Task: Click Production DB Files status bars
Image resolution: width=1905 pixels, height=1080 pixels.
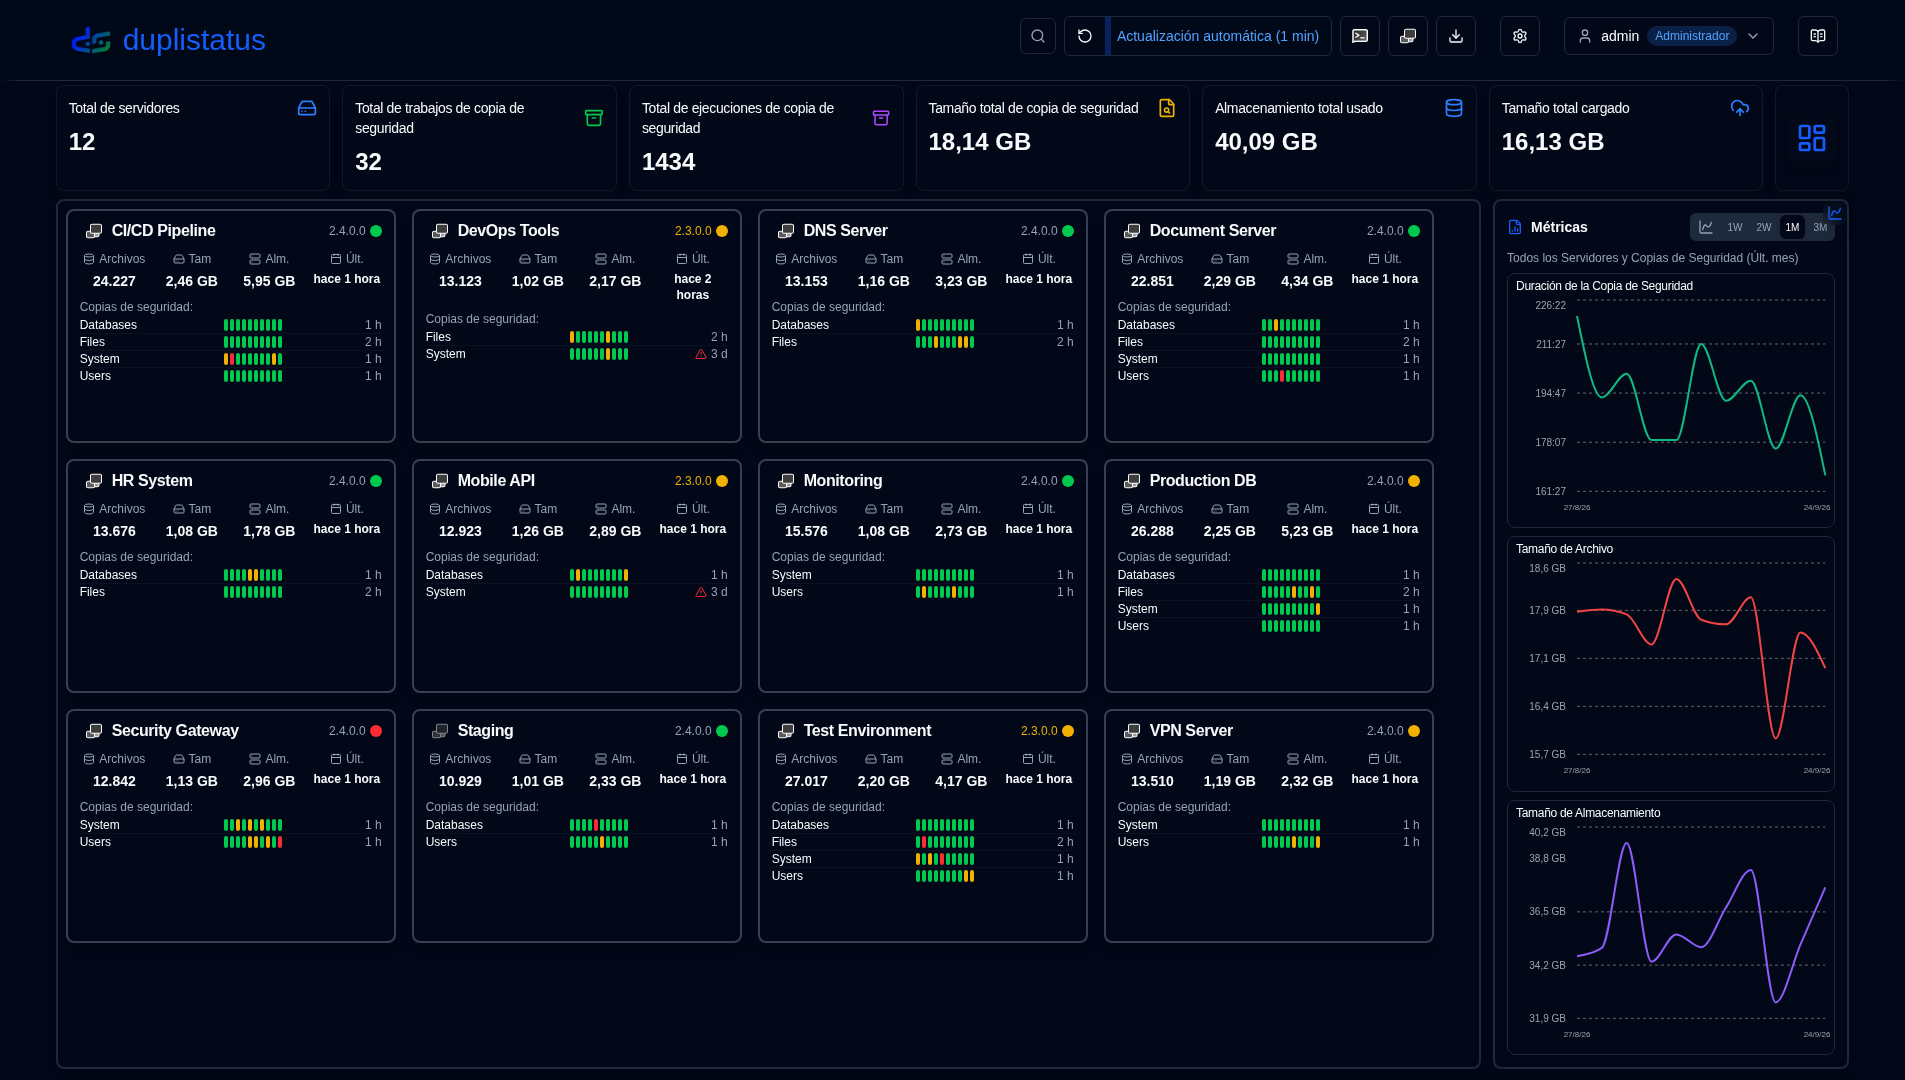Action: [1291, 592]
